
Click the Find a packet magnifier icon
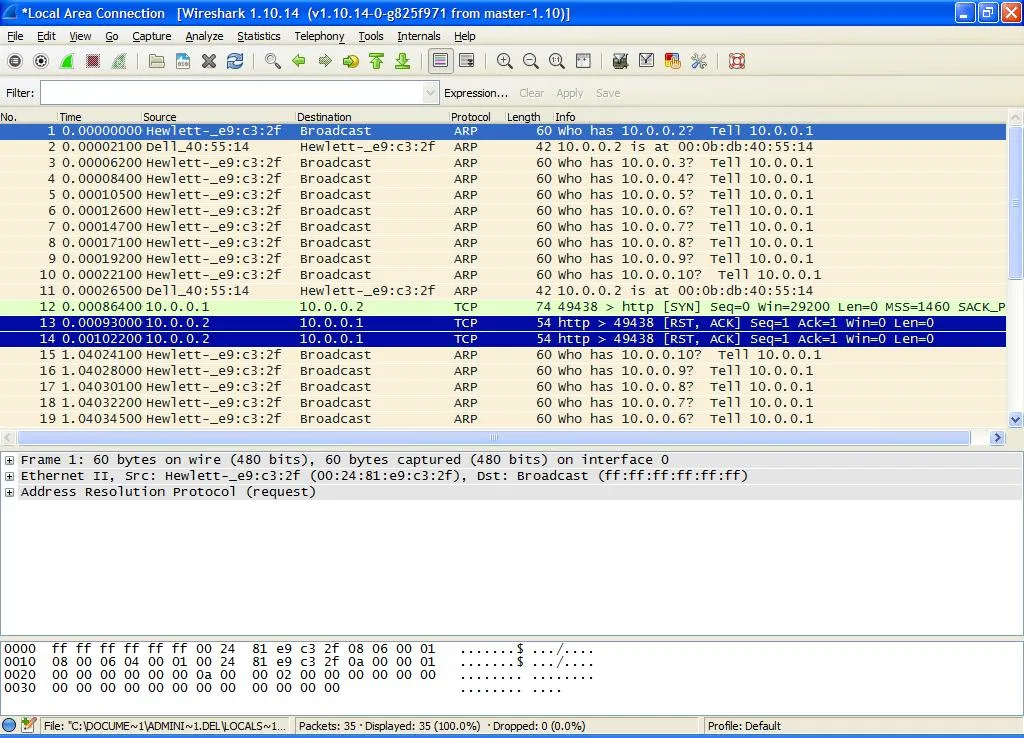pos(272,61)
